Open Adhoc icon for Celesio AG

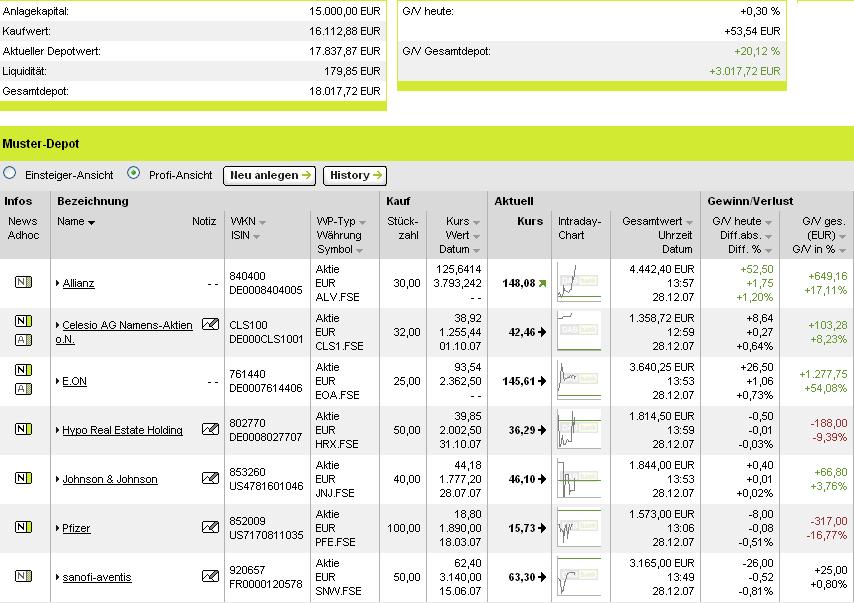[23, 340]
